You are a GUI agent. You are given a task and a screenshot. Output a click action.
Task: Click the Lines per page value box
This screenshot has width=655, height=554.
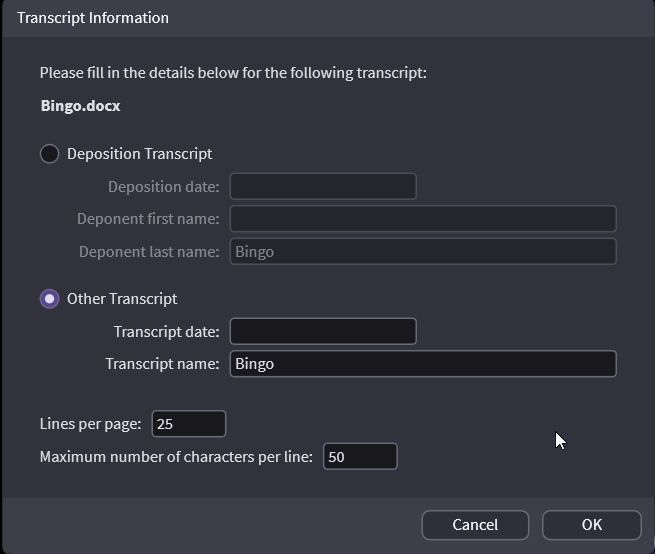[x=188, y=424]
